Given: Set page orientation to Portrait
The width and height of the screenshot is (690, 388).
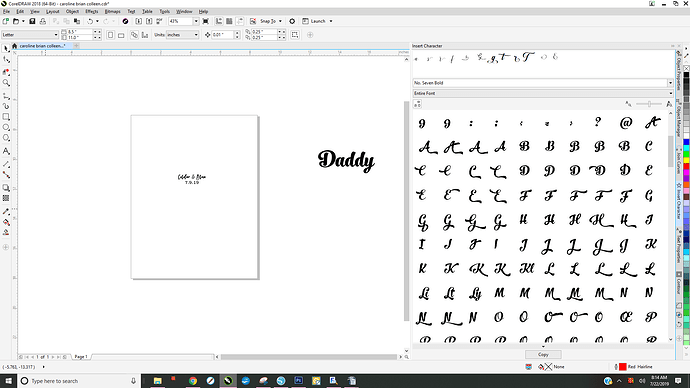Looking at the screenshot, I should 110,35.
